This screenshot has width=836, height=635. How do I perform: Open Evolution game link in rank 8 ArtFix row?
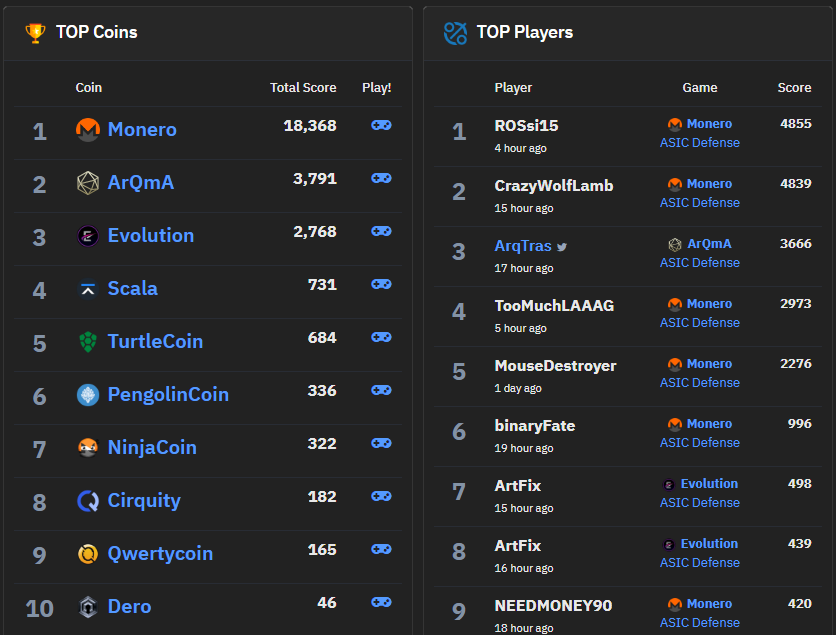point(709,544)
